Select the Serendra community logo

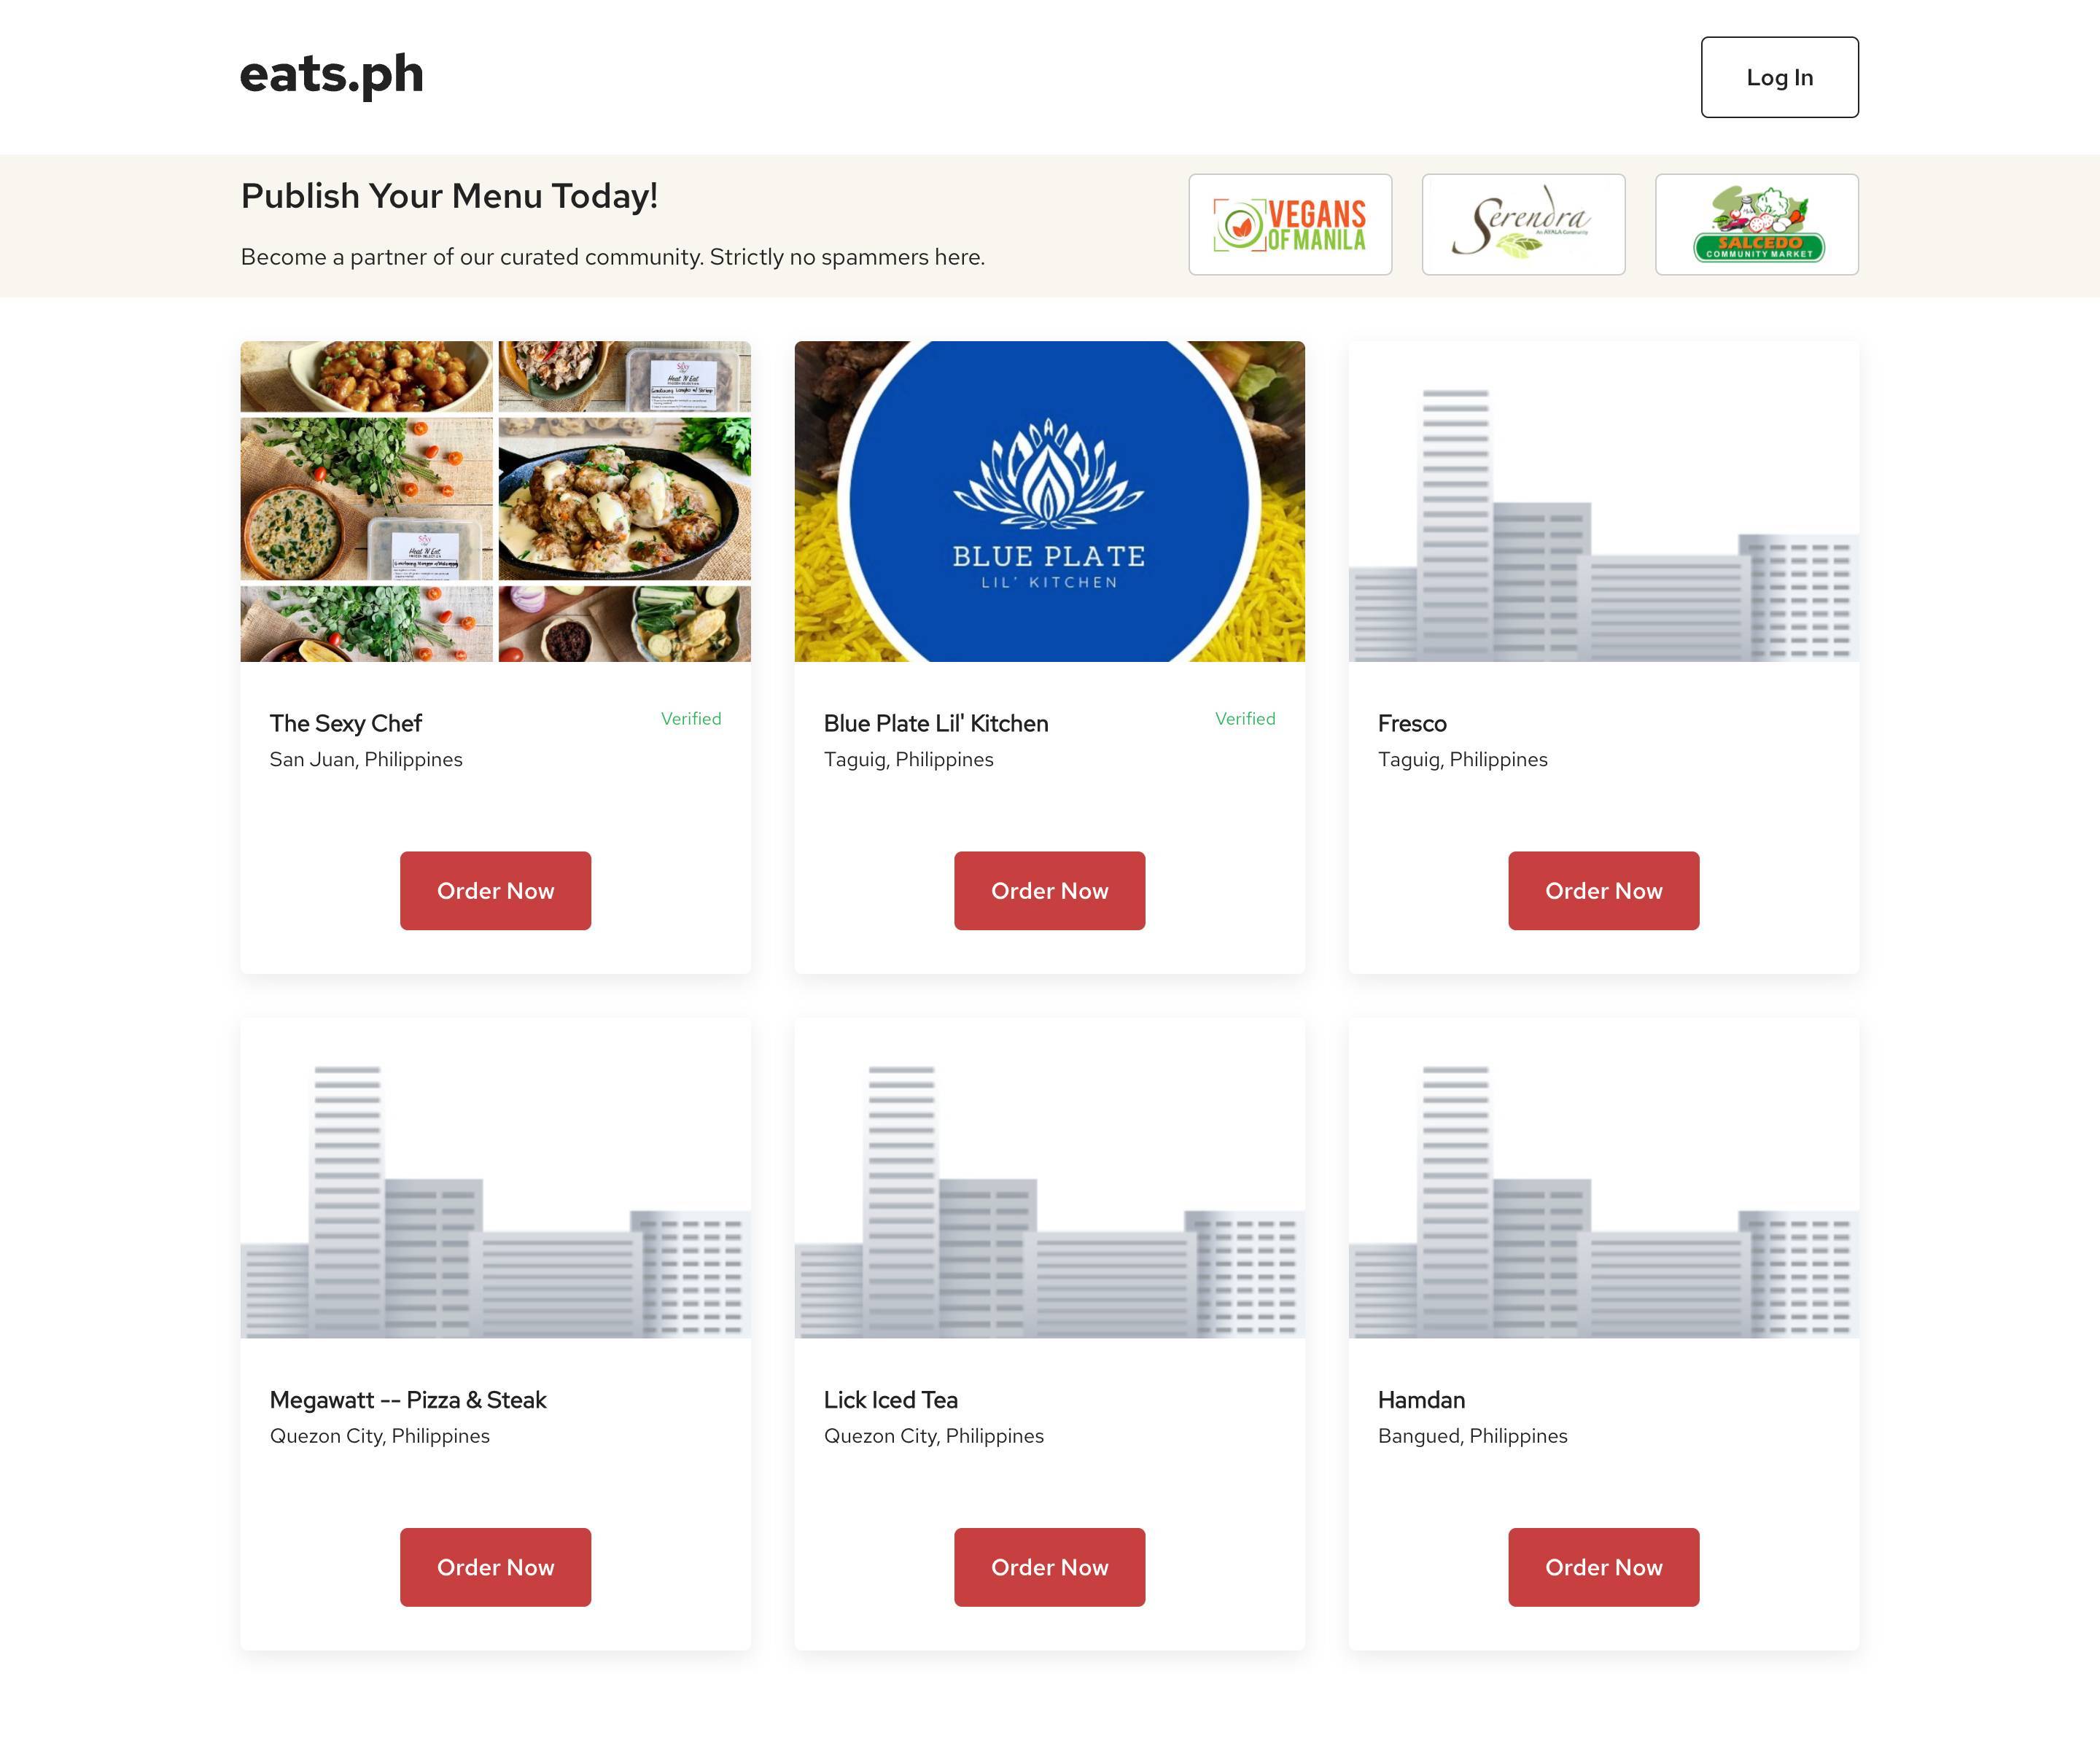pyautogui.click(x=1522, y=224)
